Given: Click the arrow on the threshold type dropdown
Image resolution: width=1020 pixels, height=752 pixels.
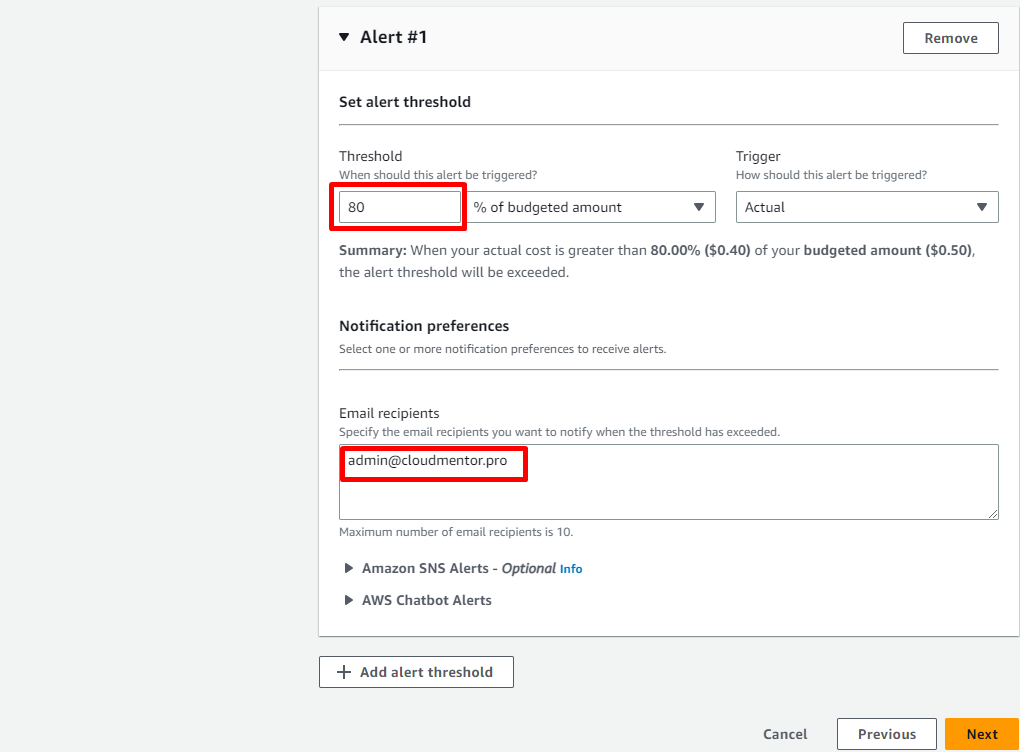Looking at the screenshot, I should (x=699, y=207).
